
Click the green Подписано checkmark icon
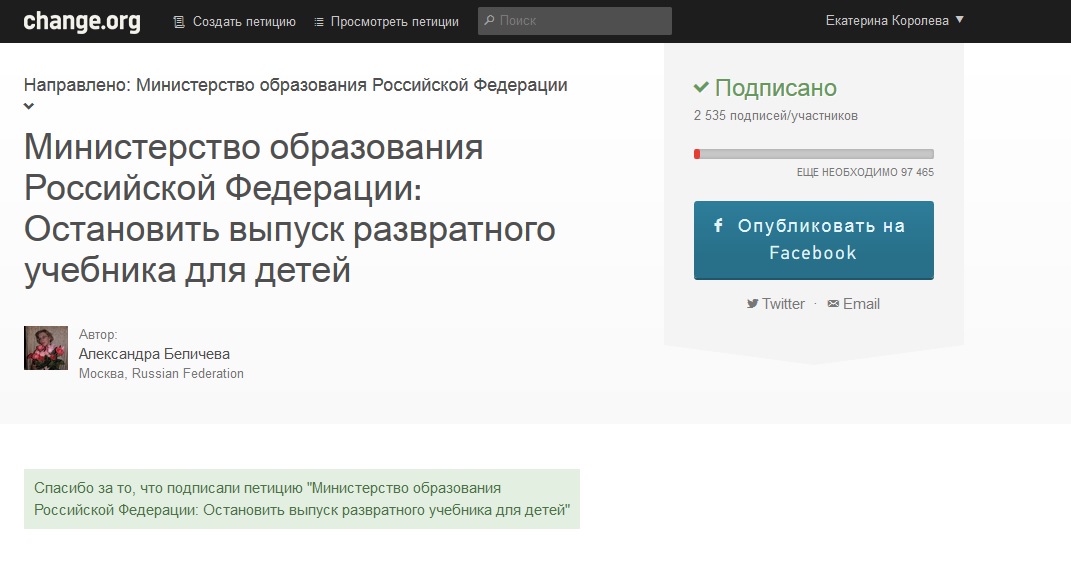tap(701, 87)
